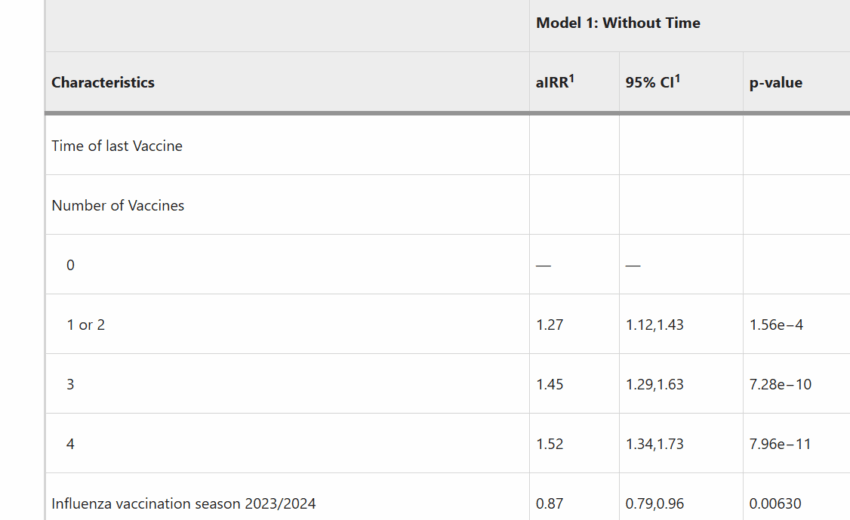
Task: Click the confidence interval 1.12,1.43
Action: pos(654,325)
